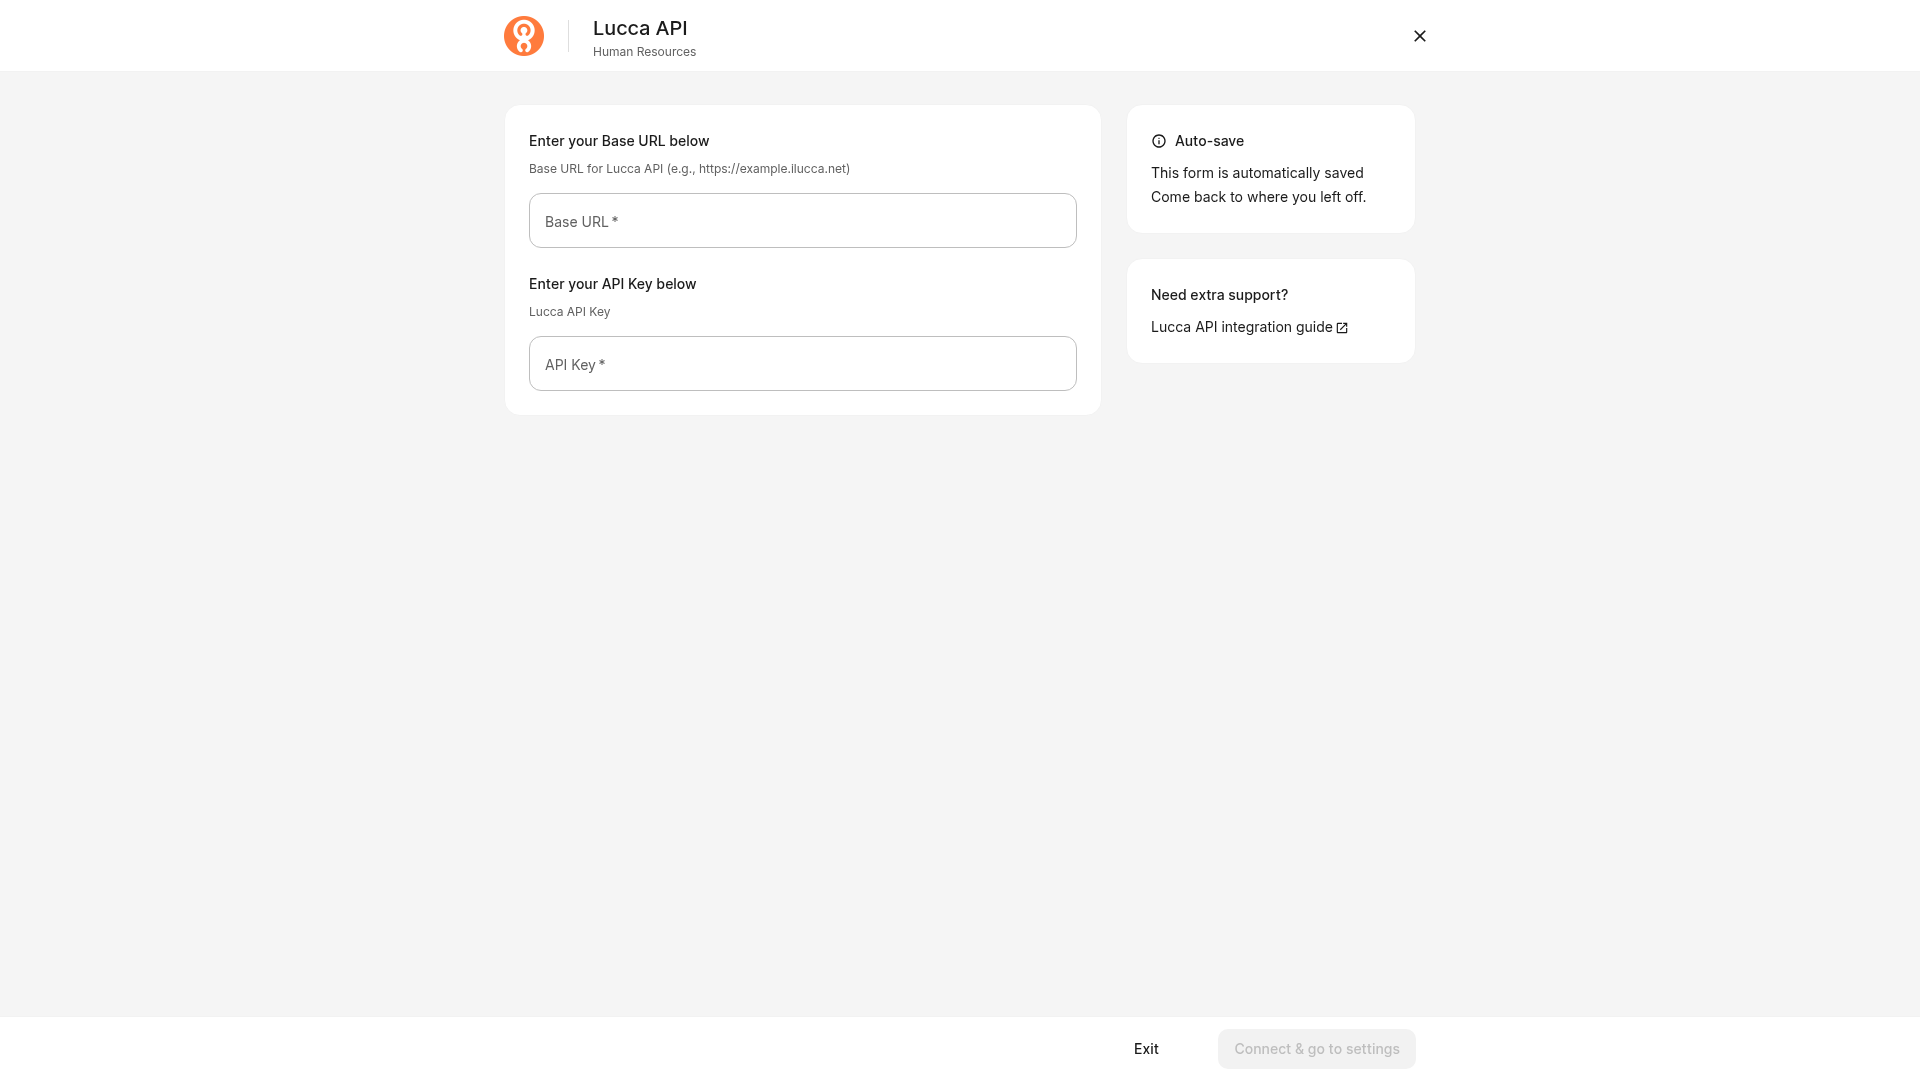Click the Lucca API title text
This screenshot has height=1080, width=1920.
tap(640, 28)
